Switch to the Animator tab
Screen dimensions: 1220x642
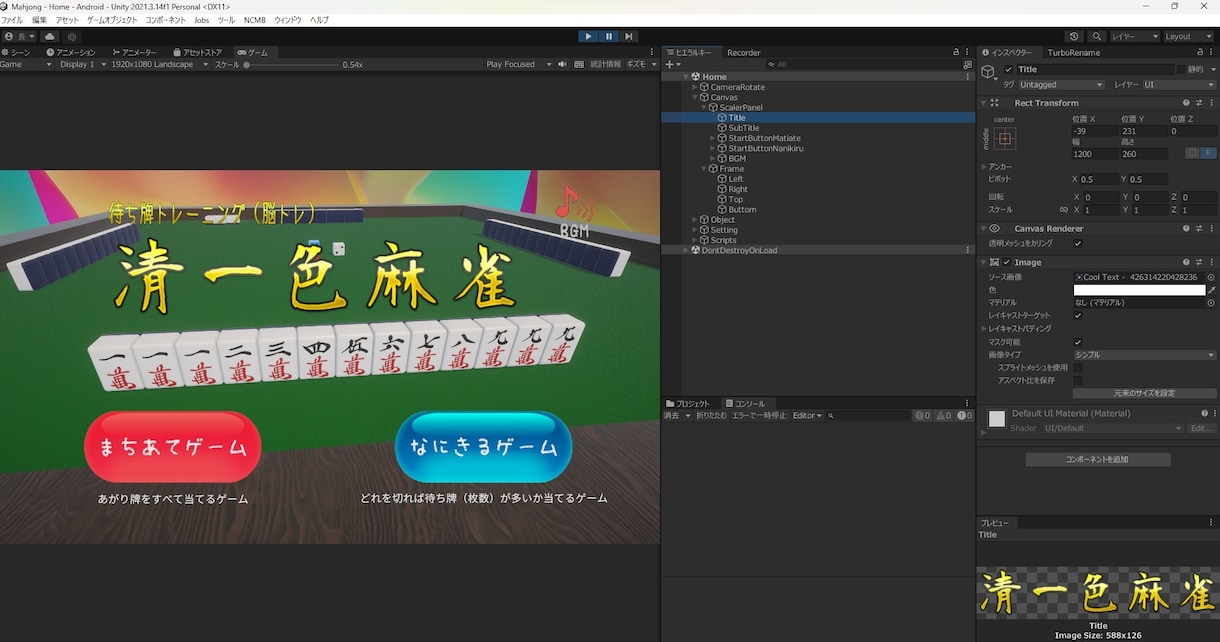tap(135, 52)
